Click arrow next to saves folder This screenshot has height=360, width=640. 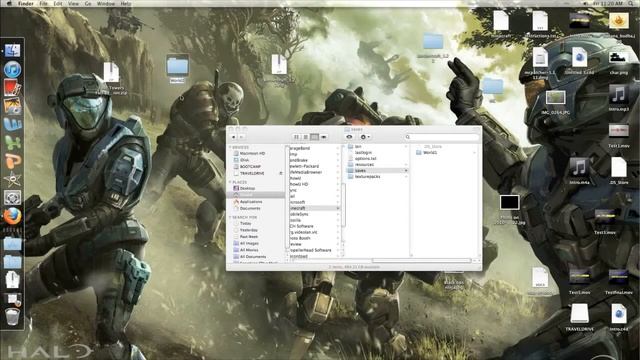coord(406,171)
